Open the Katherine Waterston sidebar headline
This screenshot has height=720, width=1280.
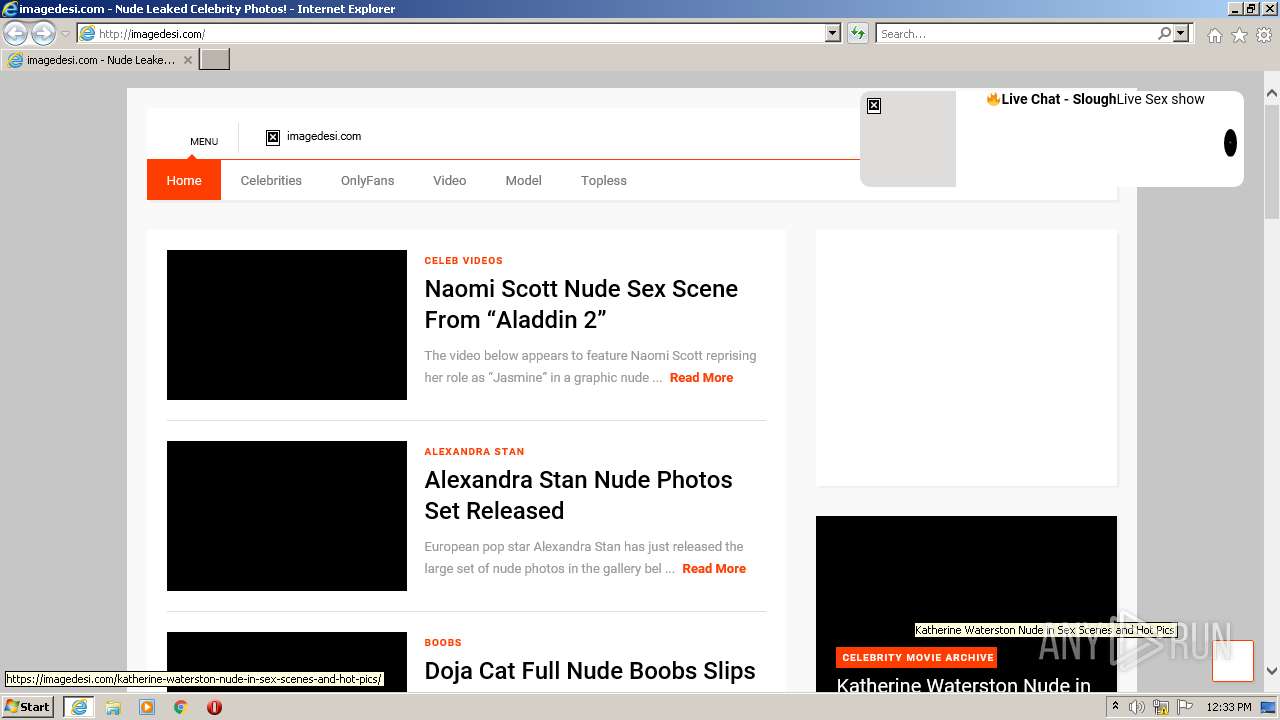tap(963, 685)
